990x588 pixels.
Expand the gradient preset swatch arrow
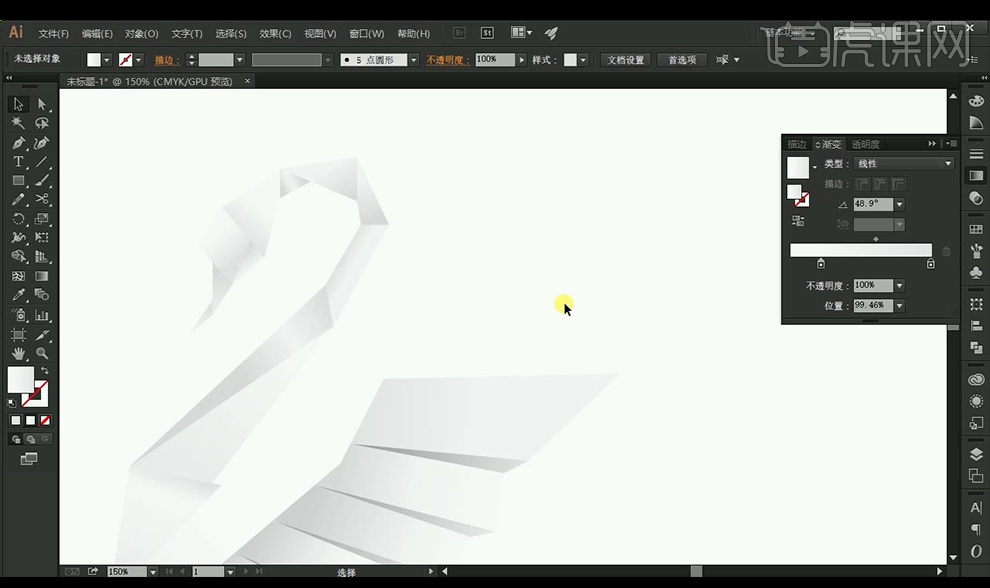[x=814, y=167]
